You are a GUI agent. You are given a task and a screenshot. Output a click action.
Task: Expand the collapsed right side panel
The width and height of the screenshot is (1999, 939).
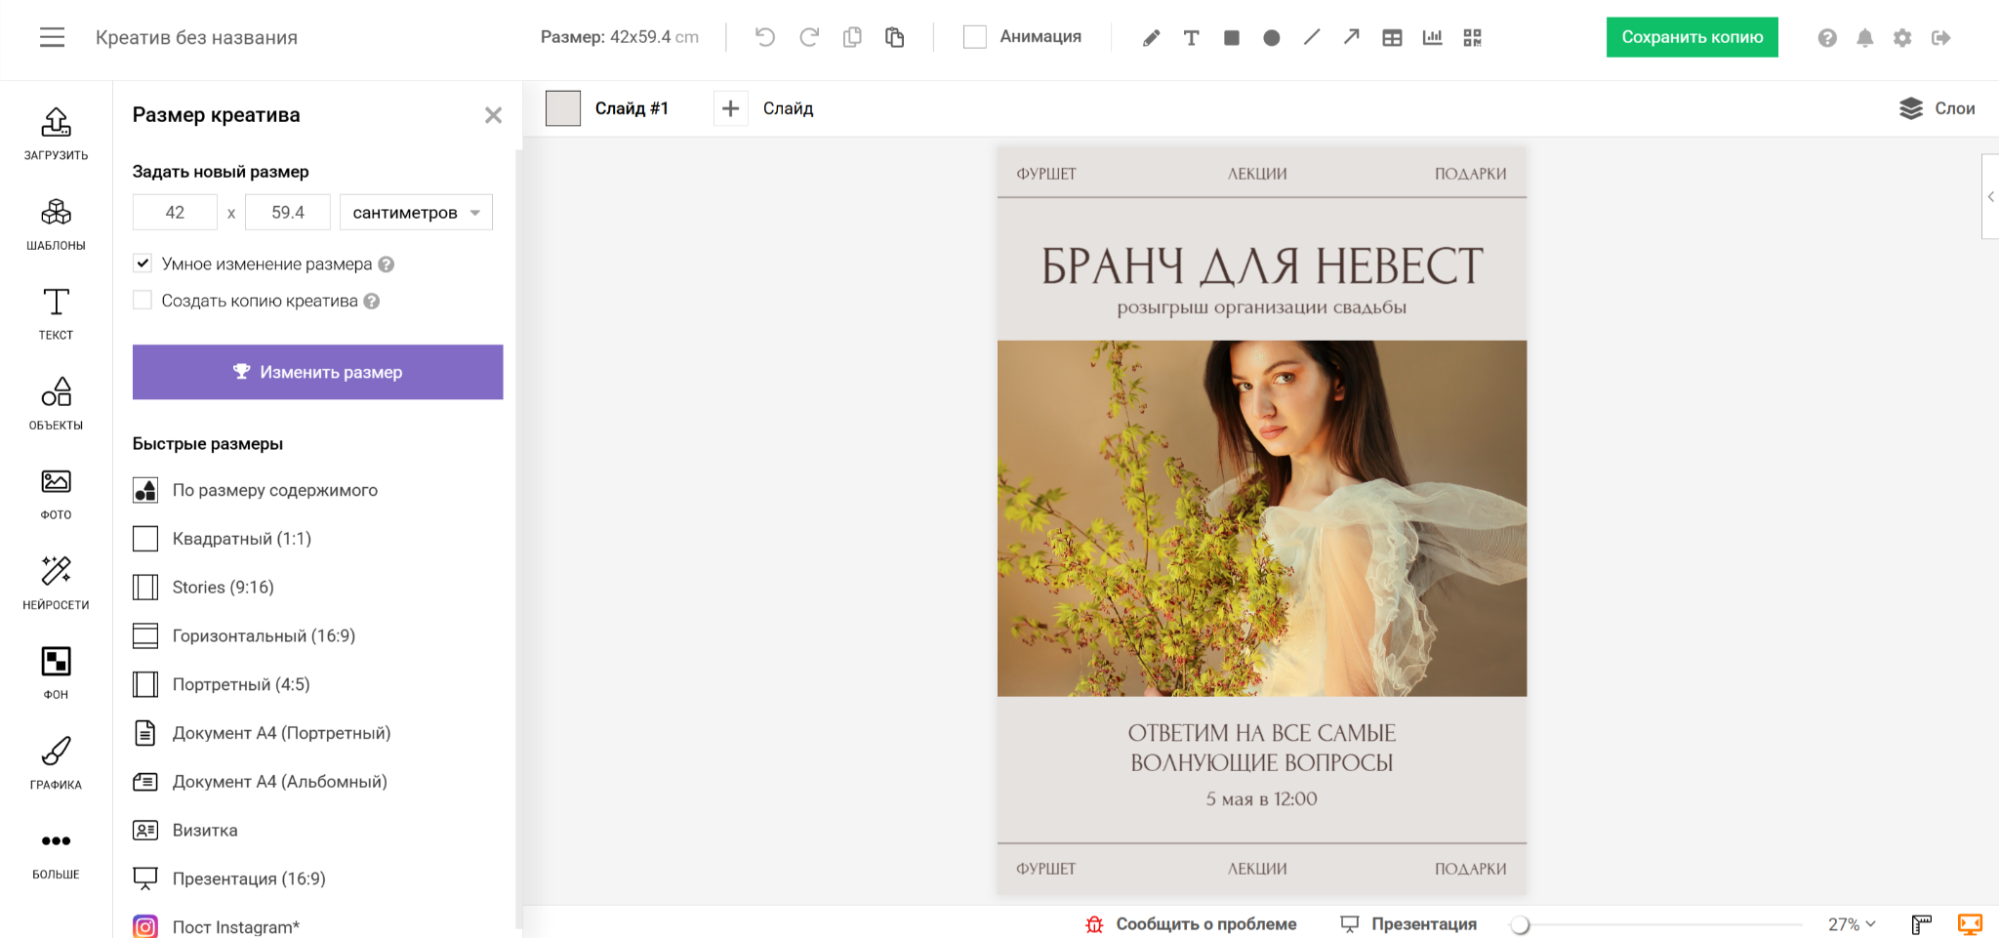(1990, 197)
